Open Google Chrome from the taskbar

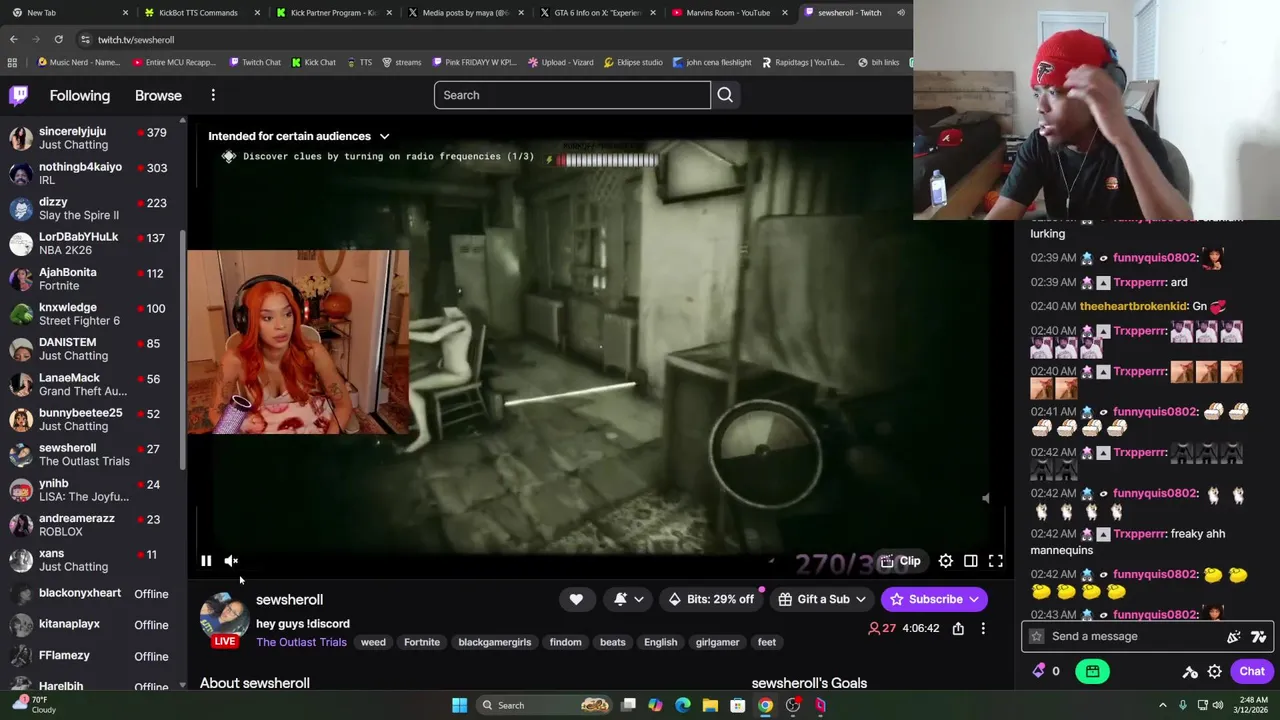click(765, 705)
